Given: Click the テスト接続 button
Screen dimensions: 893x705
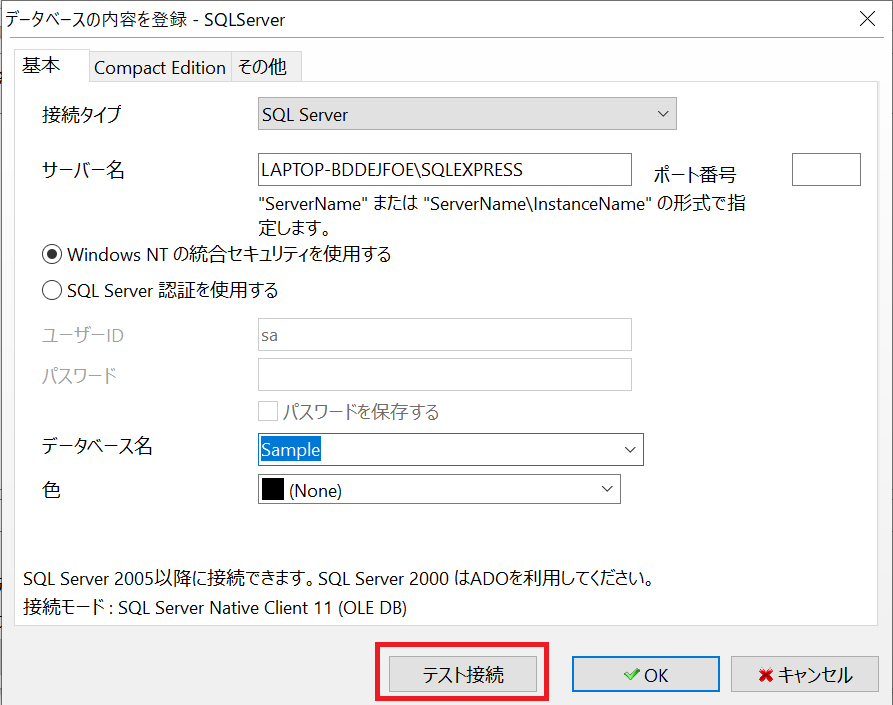Looking at the screenshot, I should pyautogui.click(x=462, y=674).
